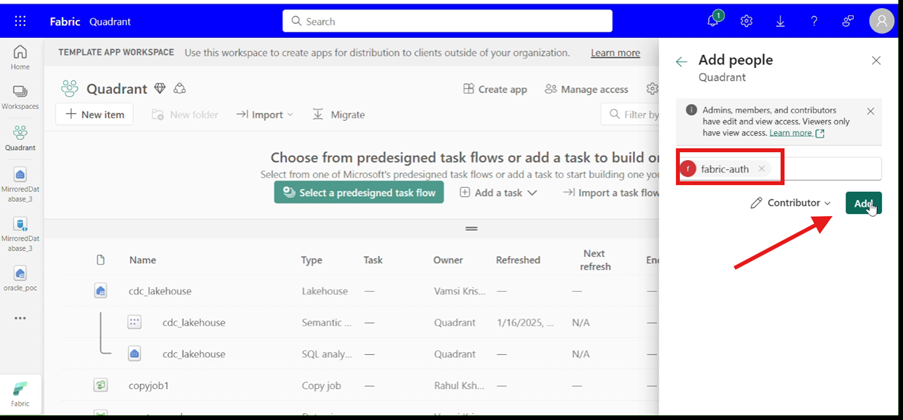Click the feedback icon in header
This screenshot has width=903, height=420.
click(x=848, y=21)
